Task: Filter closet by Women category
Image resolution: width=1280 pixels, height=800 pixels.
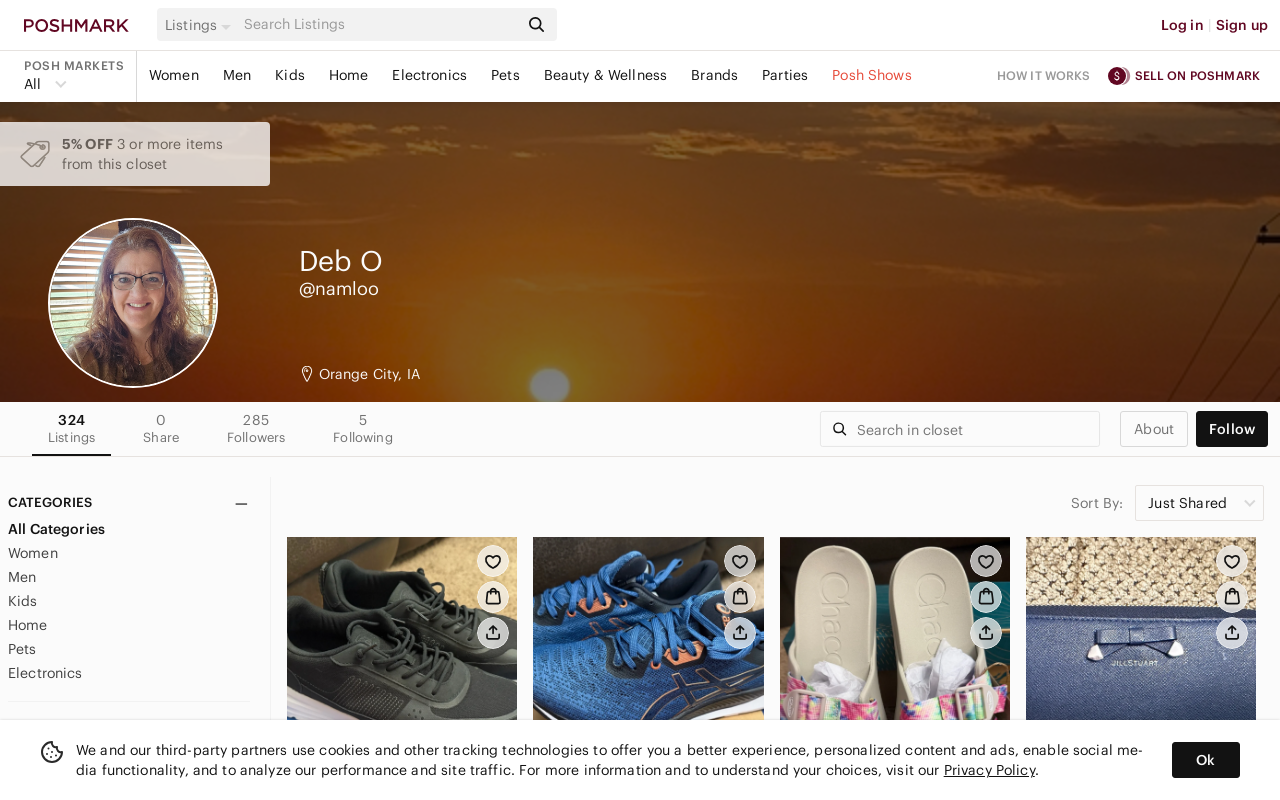Action: tap(33, 553)
